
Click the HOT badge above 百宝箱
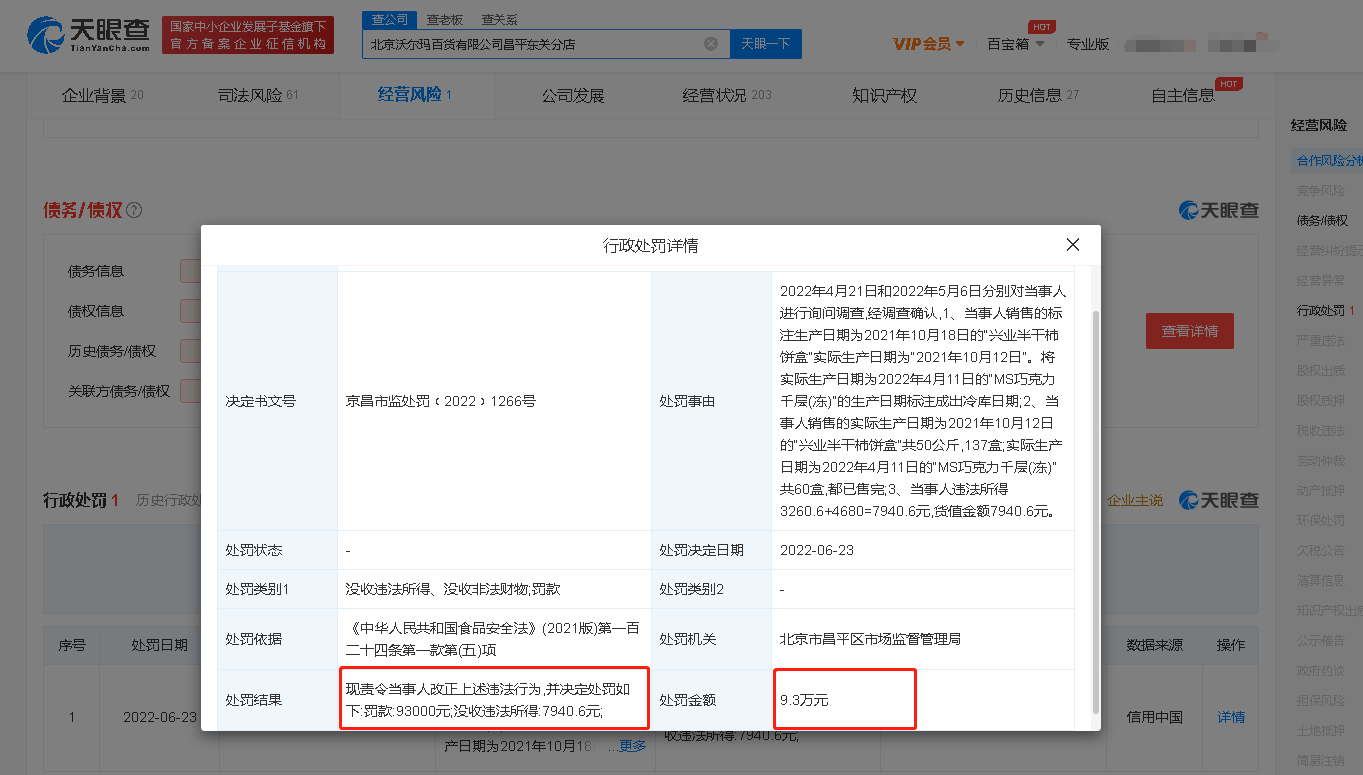[1041, 27]
